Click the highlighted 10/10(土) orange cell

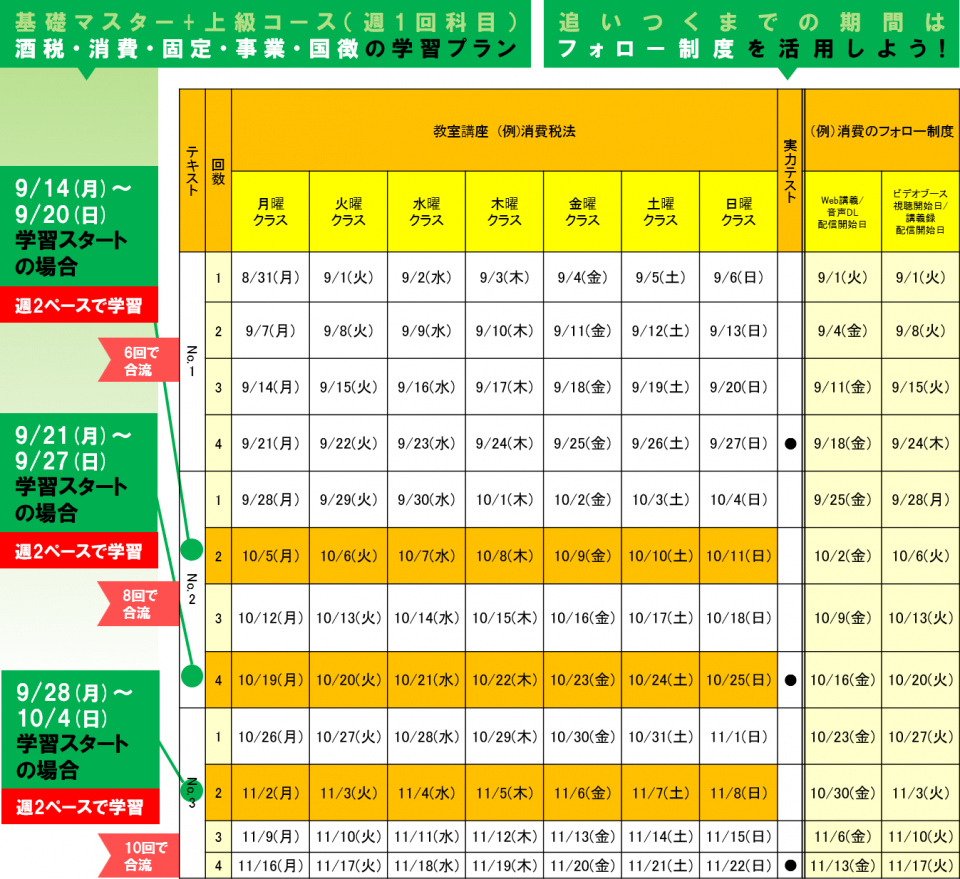(x=660, y=556)
